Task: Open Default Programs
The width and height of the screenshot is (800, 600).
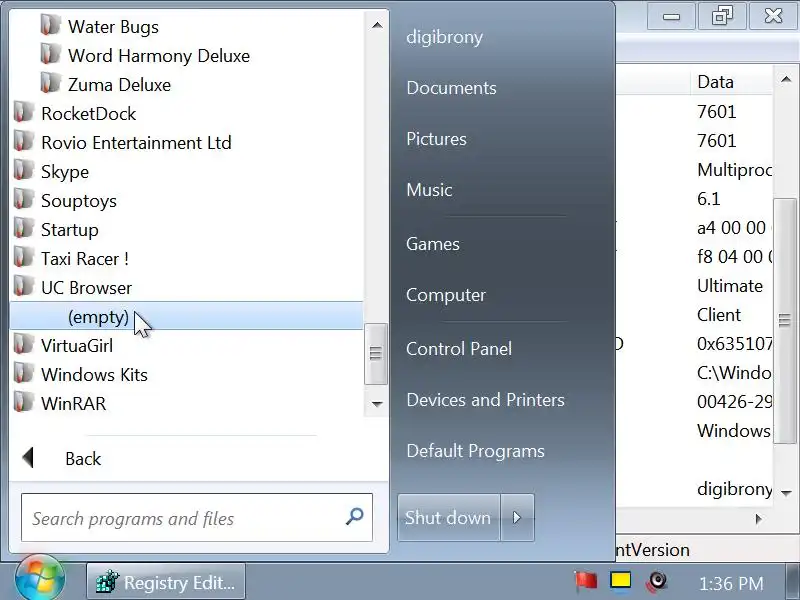Action: click(x=476, y=451)
